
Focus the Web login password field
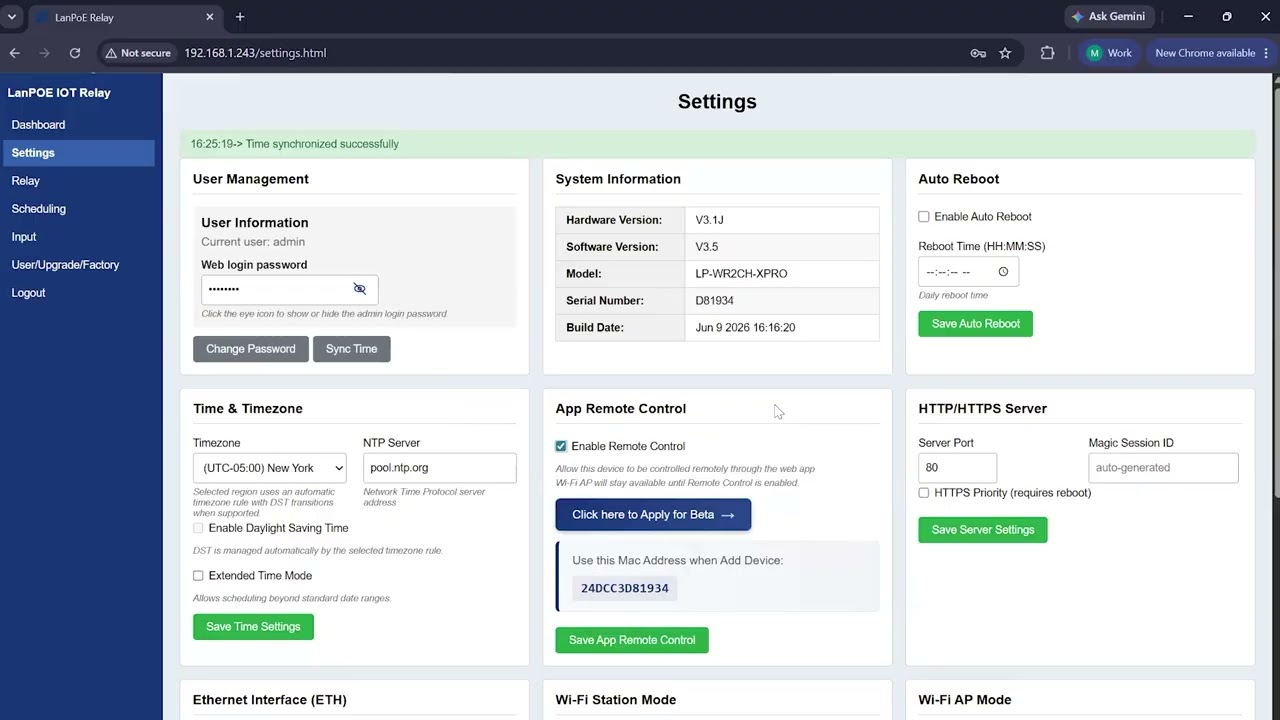tap(290, 289)
